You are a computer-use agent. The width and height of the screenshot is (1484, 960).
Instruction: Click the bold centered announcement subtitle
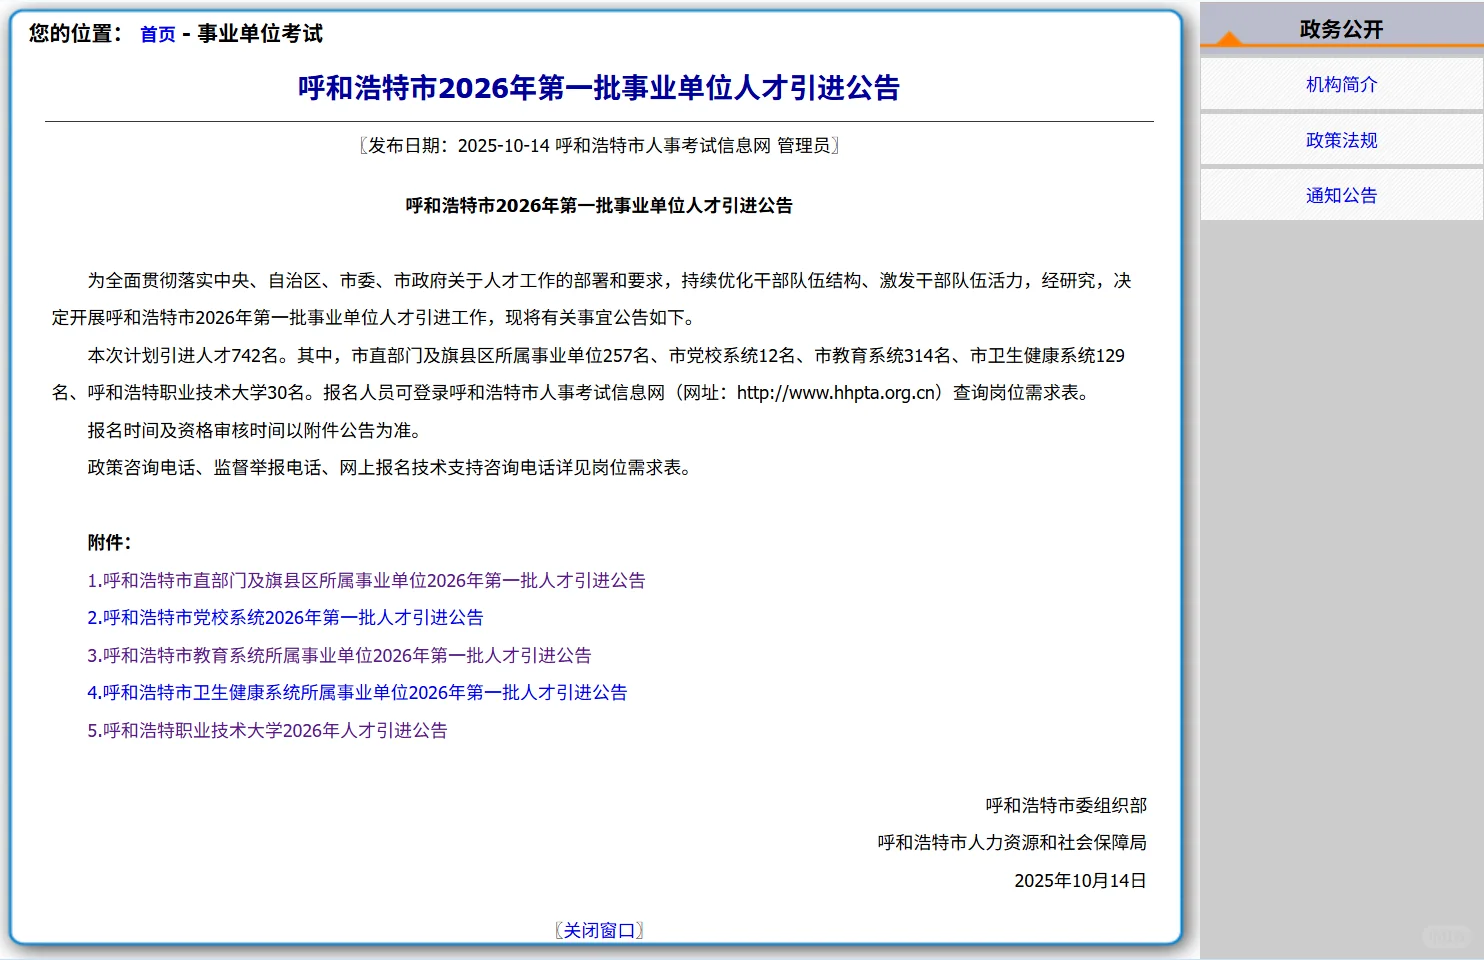point(599,206)
